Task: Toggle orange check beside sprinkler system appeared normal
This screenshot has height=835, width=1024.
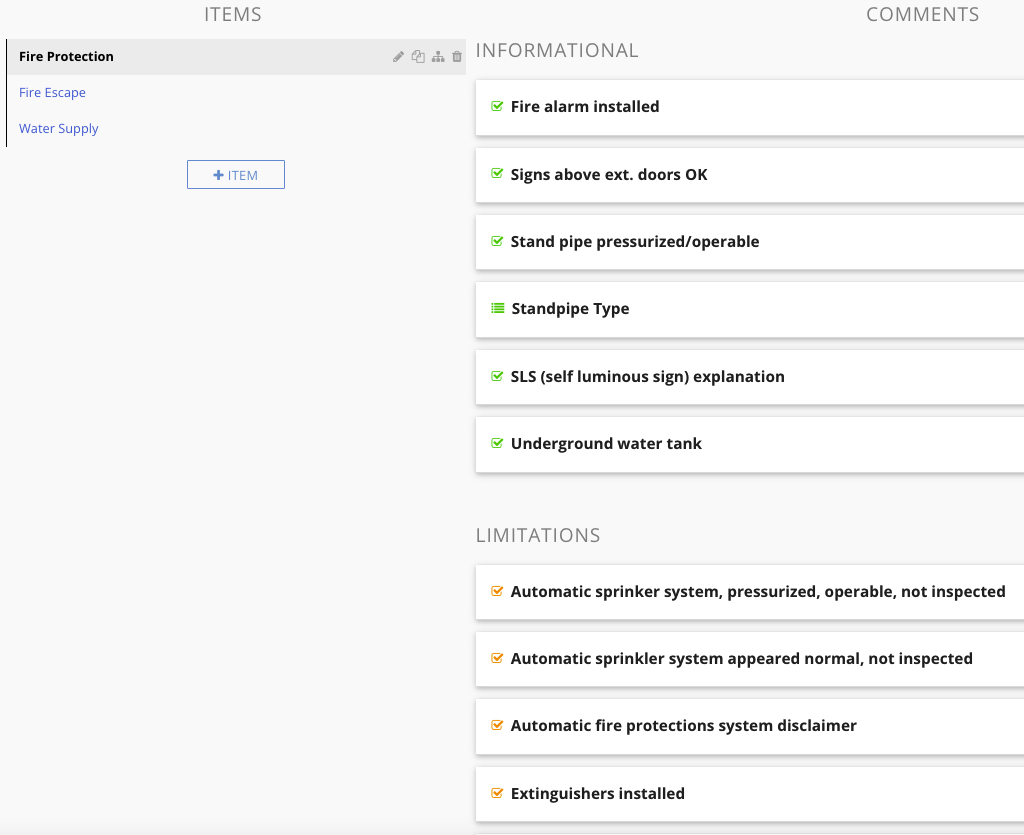Action: (497, 658)
